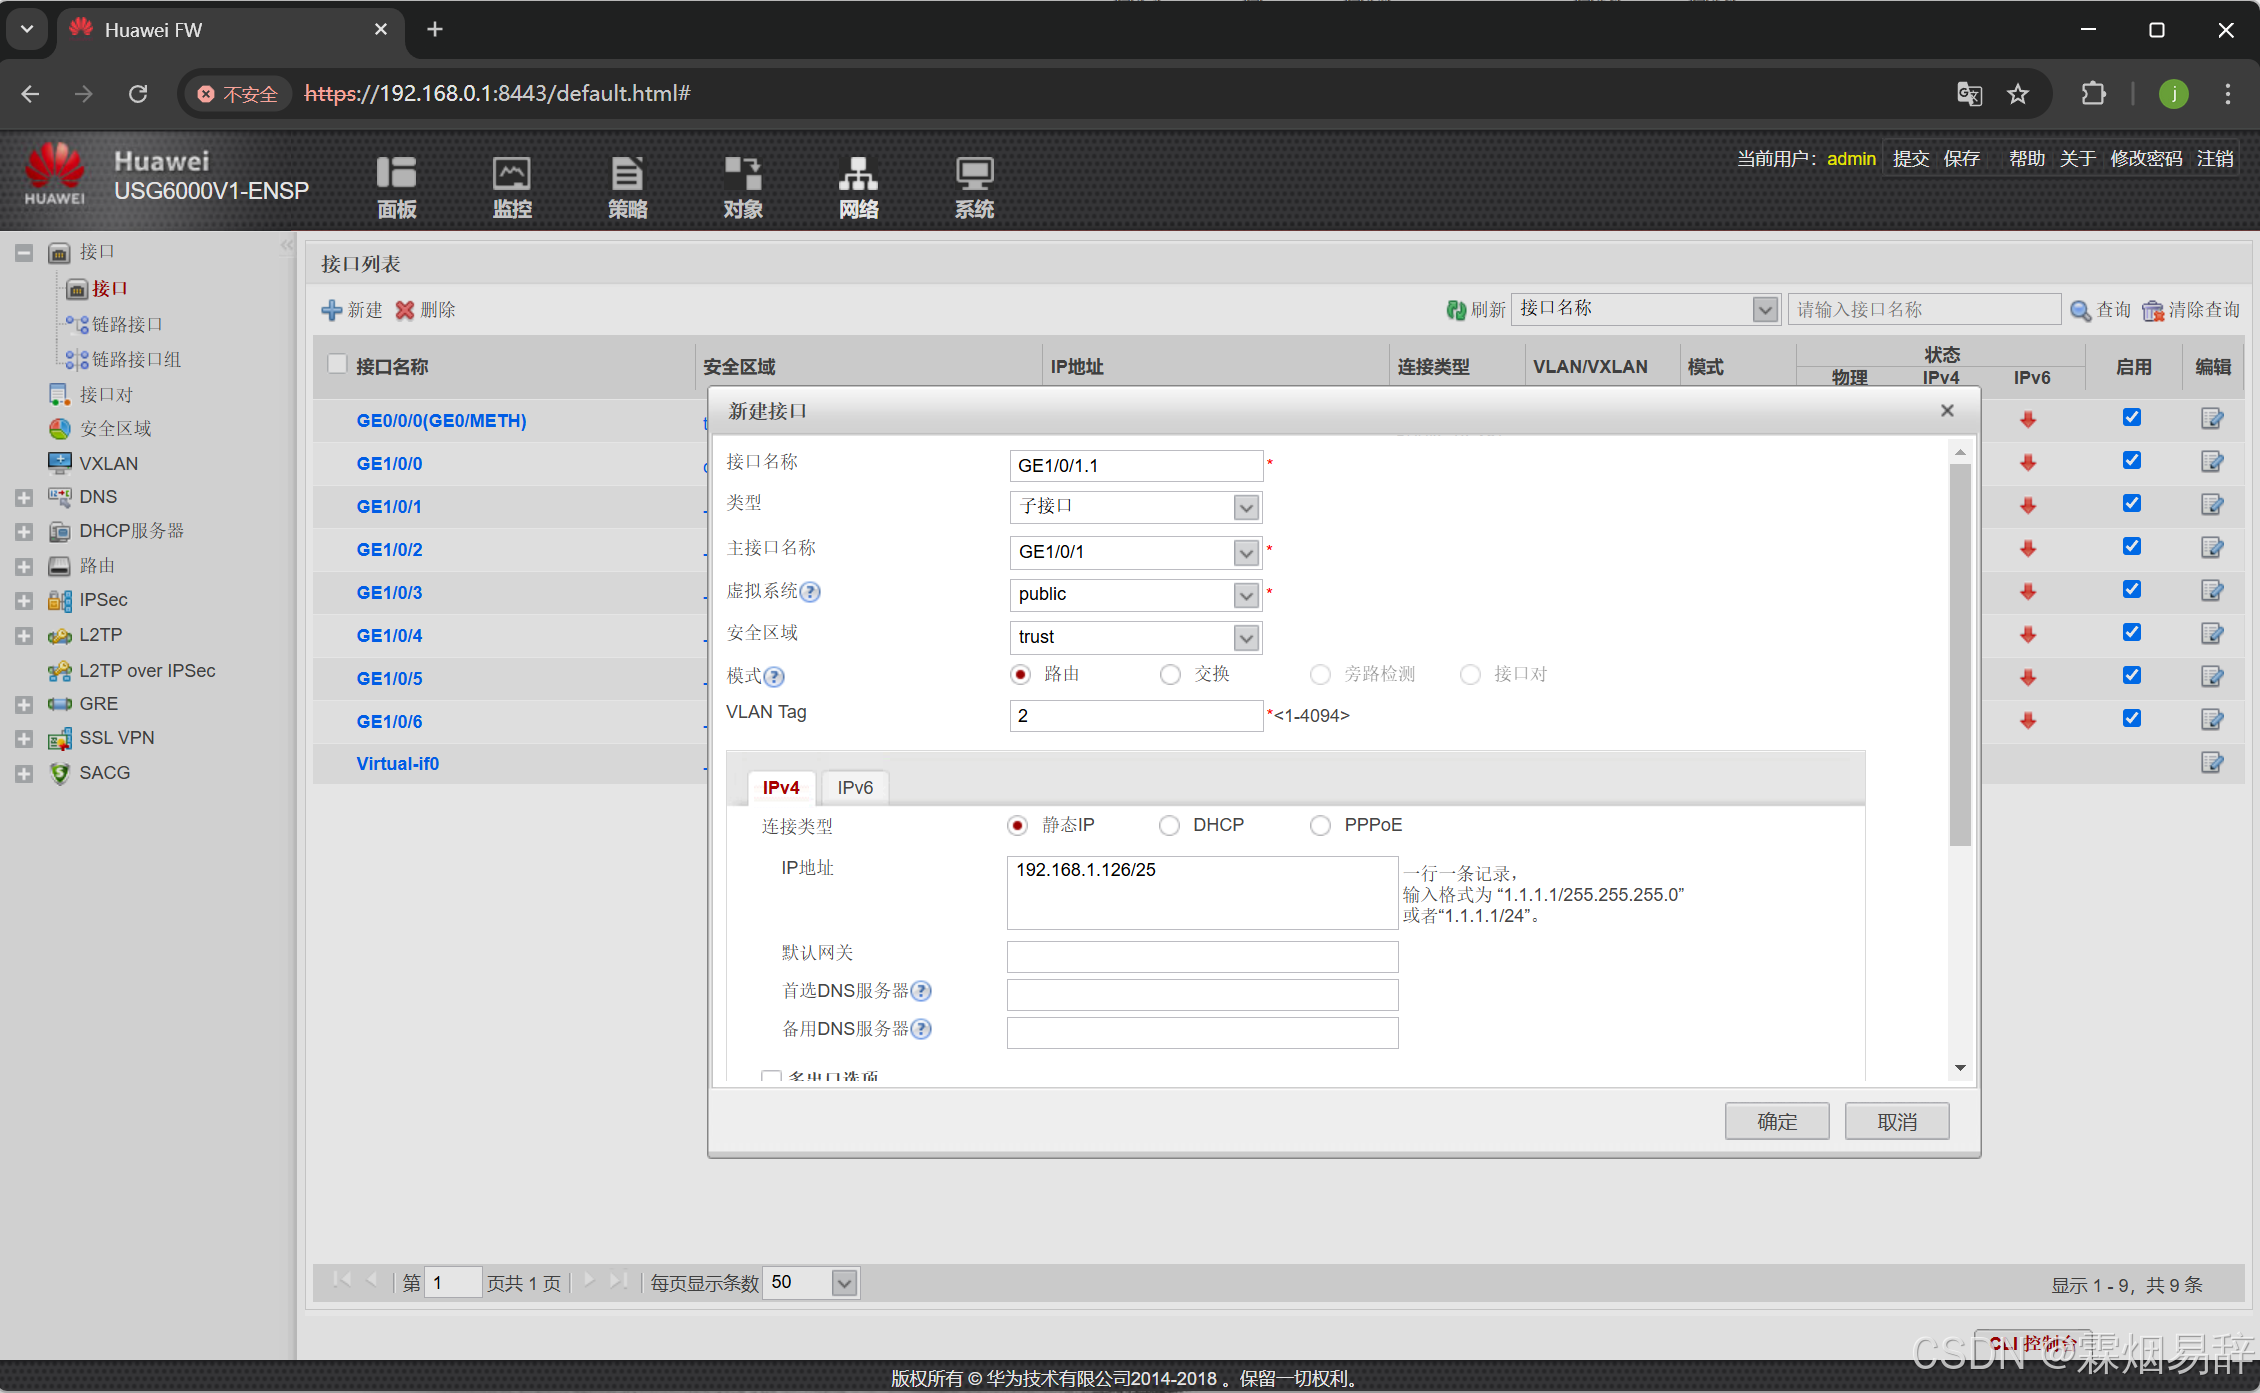This screenshot has height=1393, width=2260.
Task: Click the 确定 button
Action: (x=1776, y=1122)
